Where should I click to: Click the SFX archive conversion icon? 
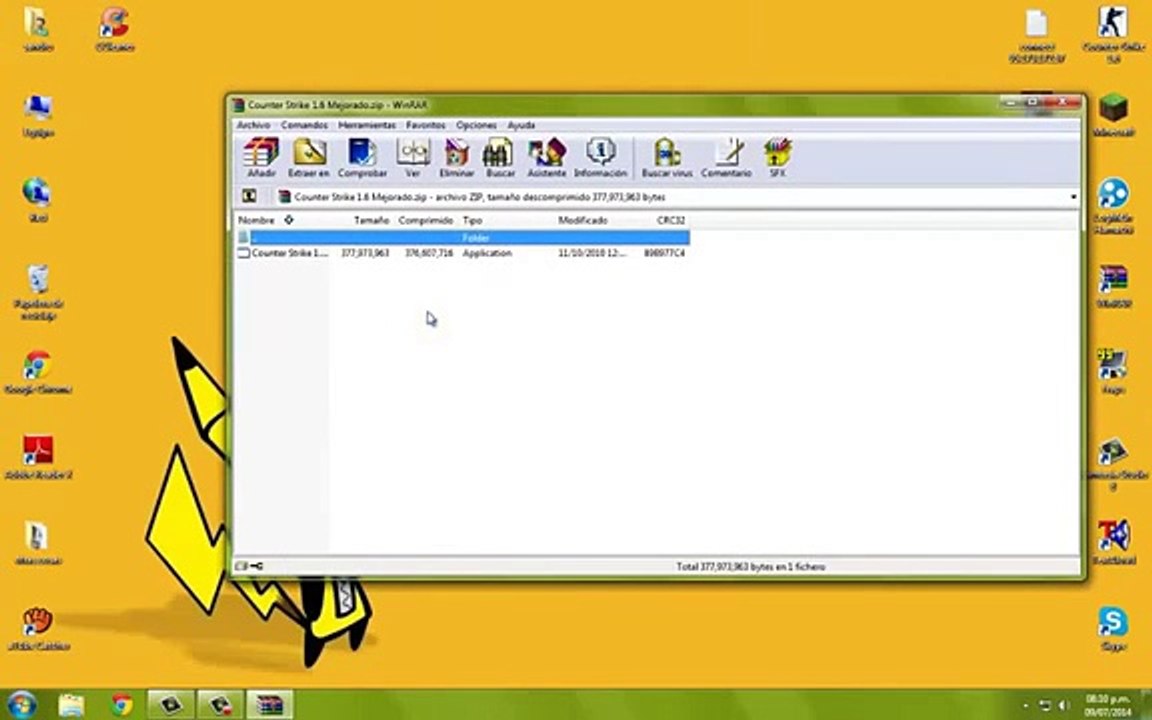pyautogui.click(x=777, y=157)
